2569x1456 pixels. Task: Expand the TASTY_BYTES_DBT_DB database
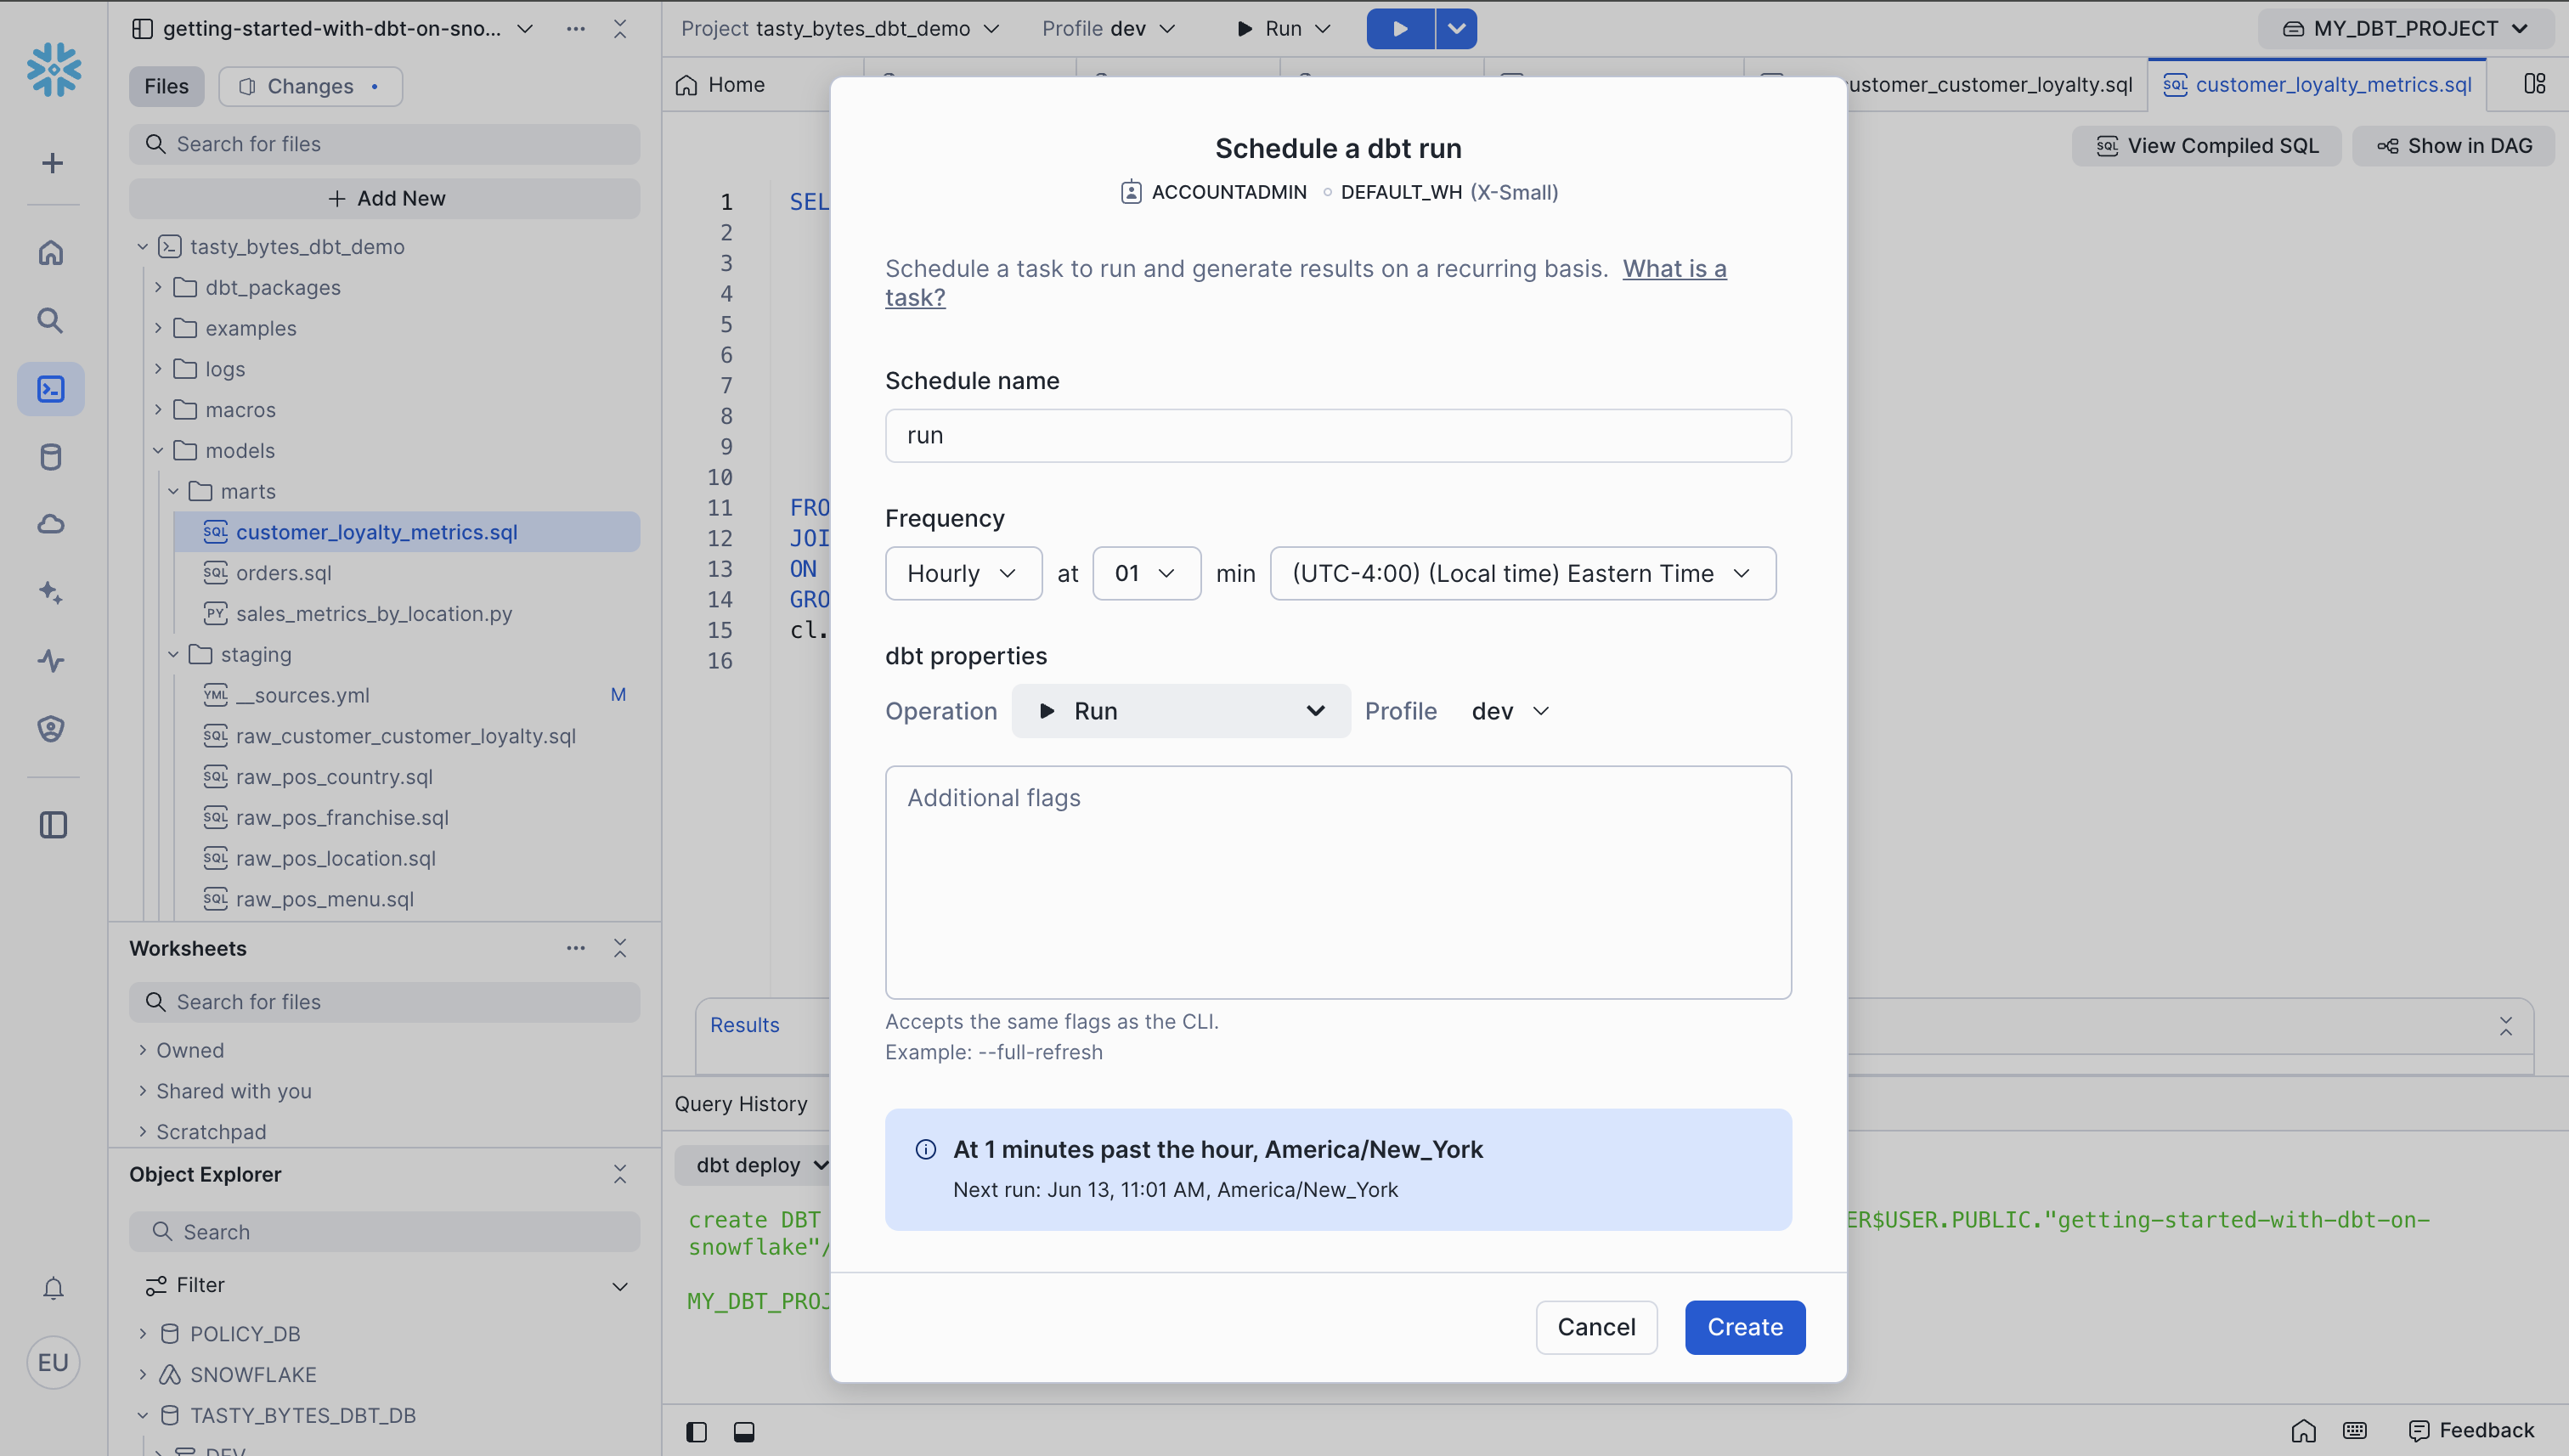tap(142, 1415)
